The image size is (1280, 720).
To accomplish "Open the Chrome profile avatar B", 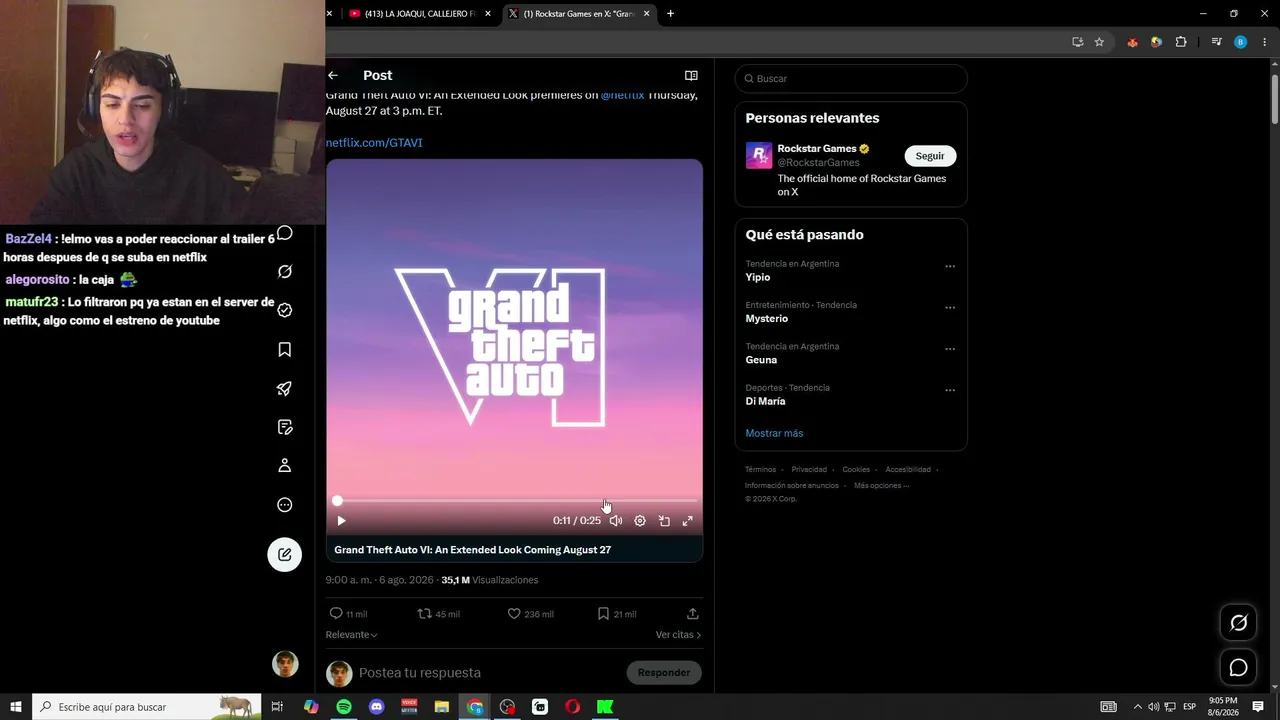I will (x=1241, y=42).
